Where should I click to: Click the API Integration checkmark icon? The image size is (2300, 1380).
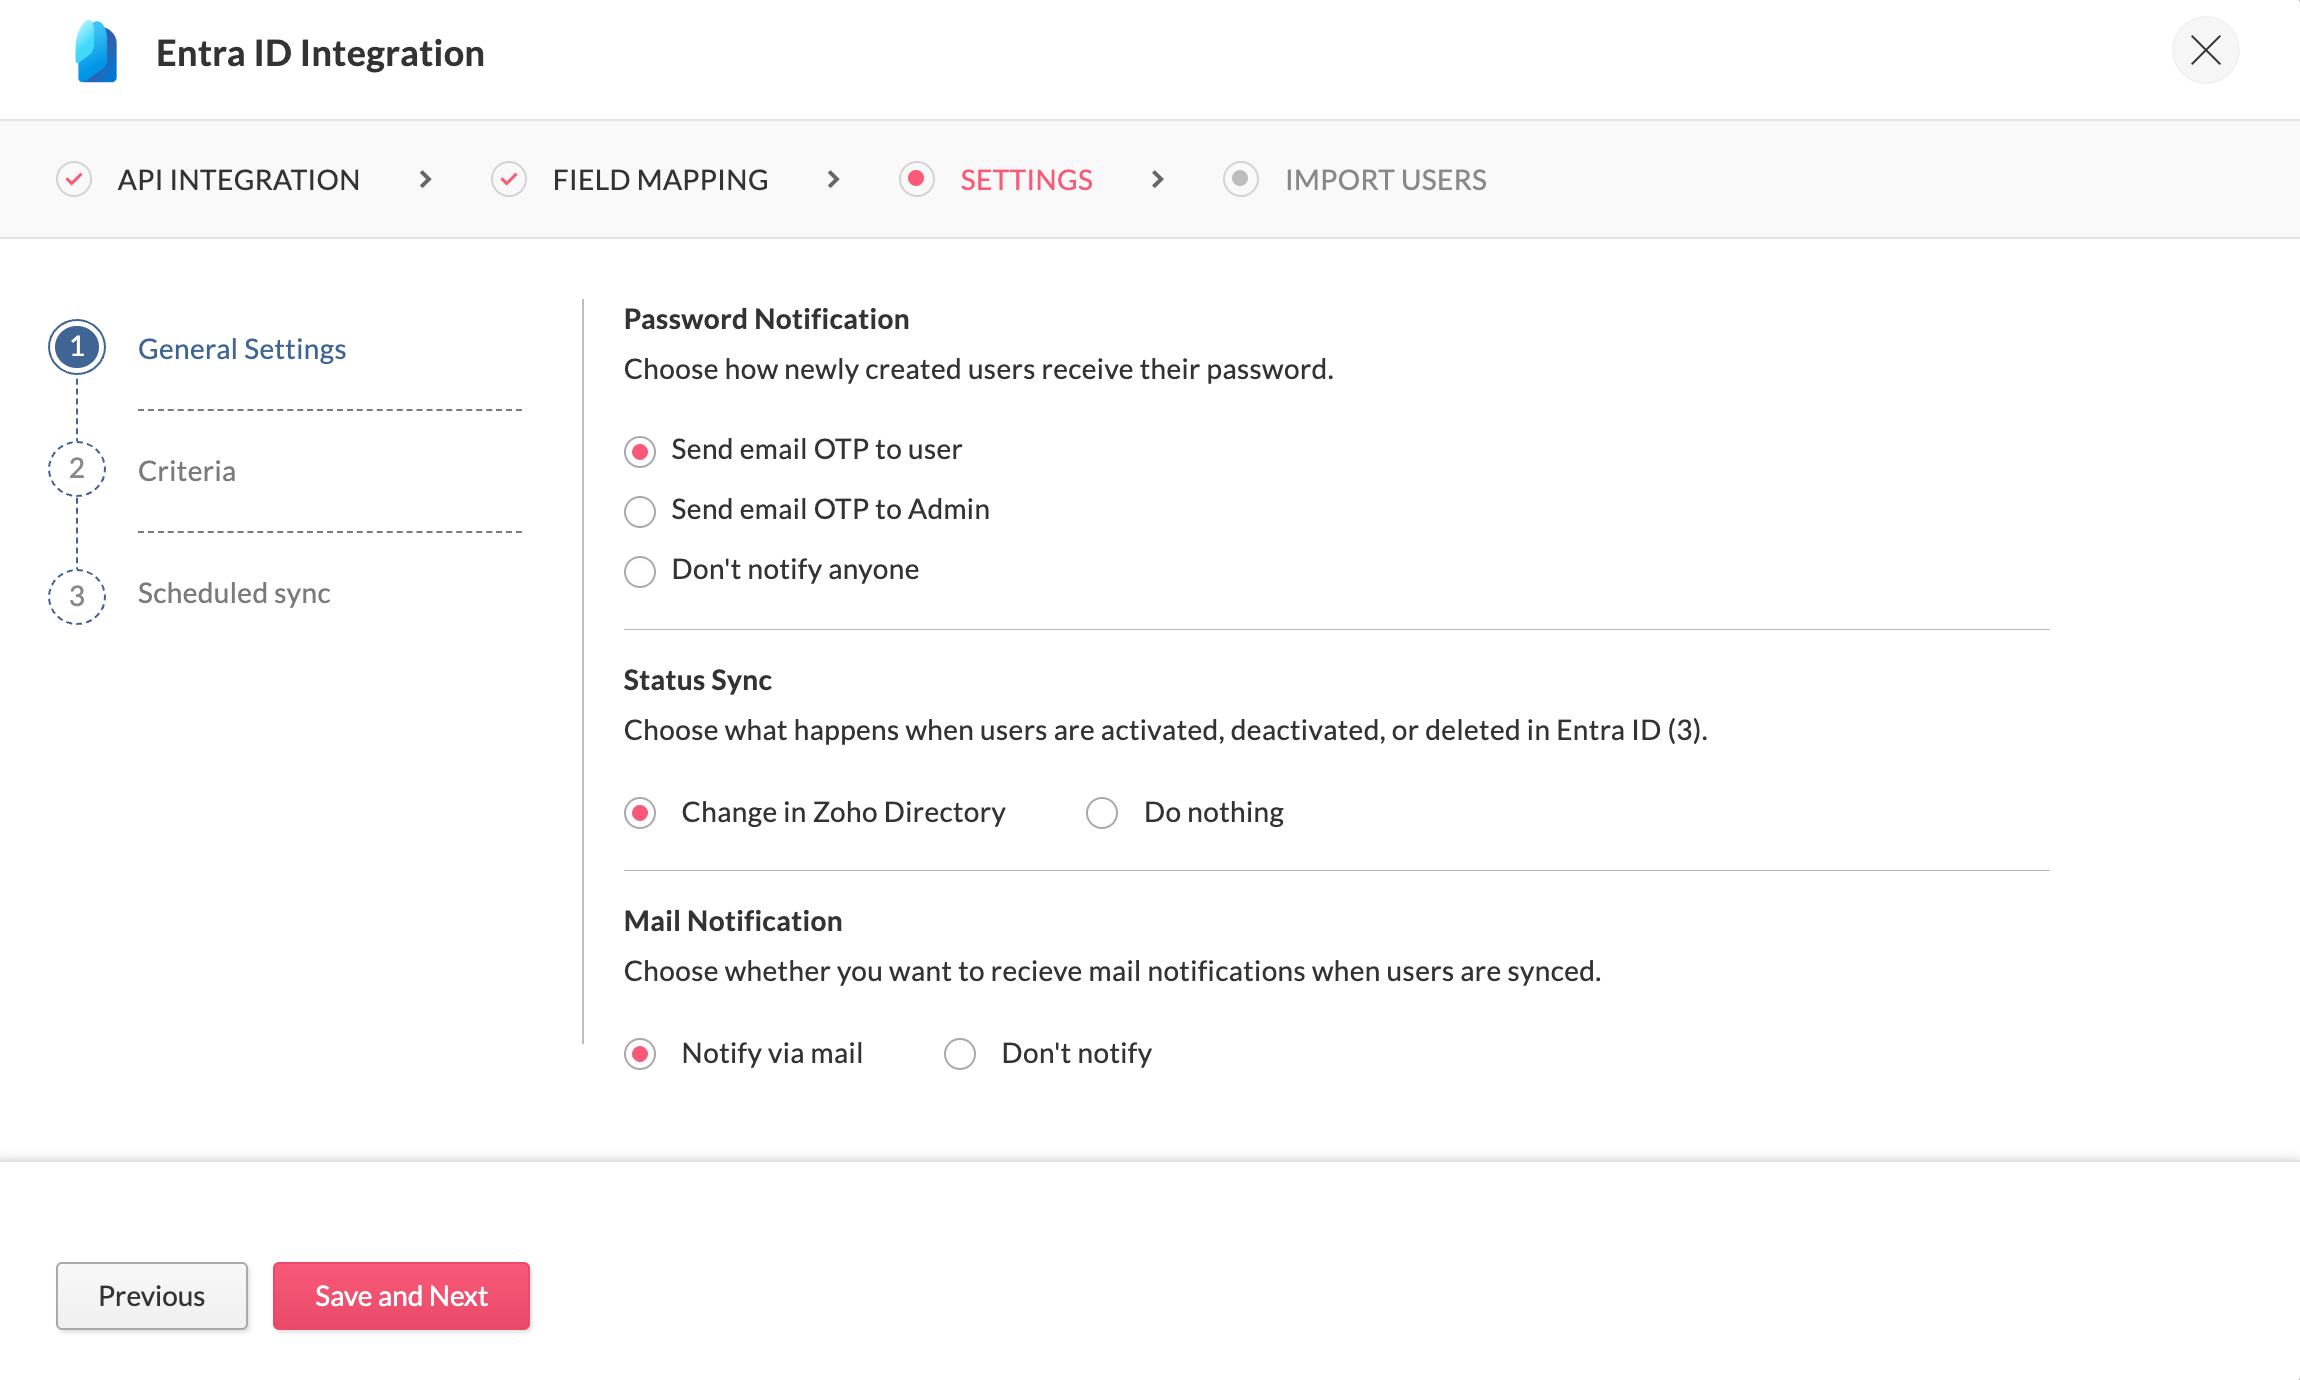click(74, 180)
